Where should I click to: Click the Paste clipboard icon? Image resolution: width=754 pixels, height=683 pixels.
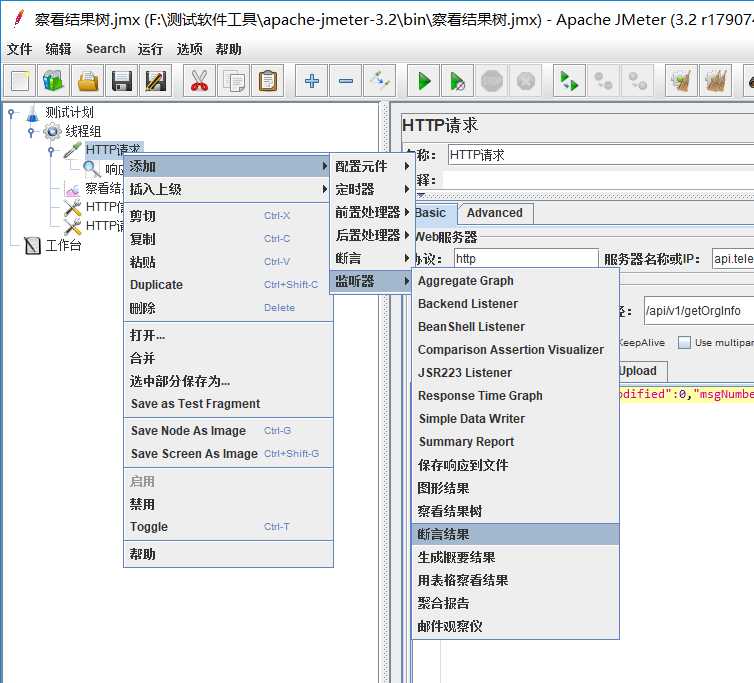click(267, 81)
